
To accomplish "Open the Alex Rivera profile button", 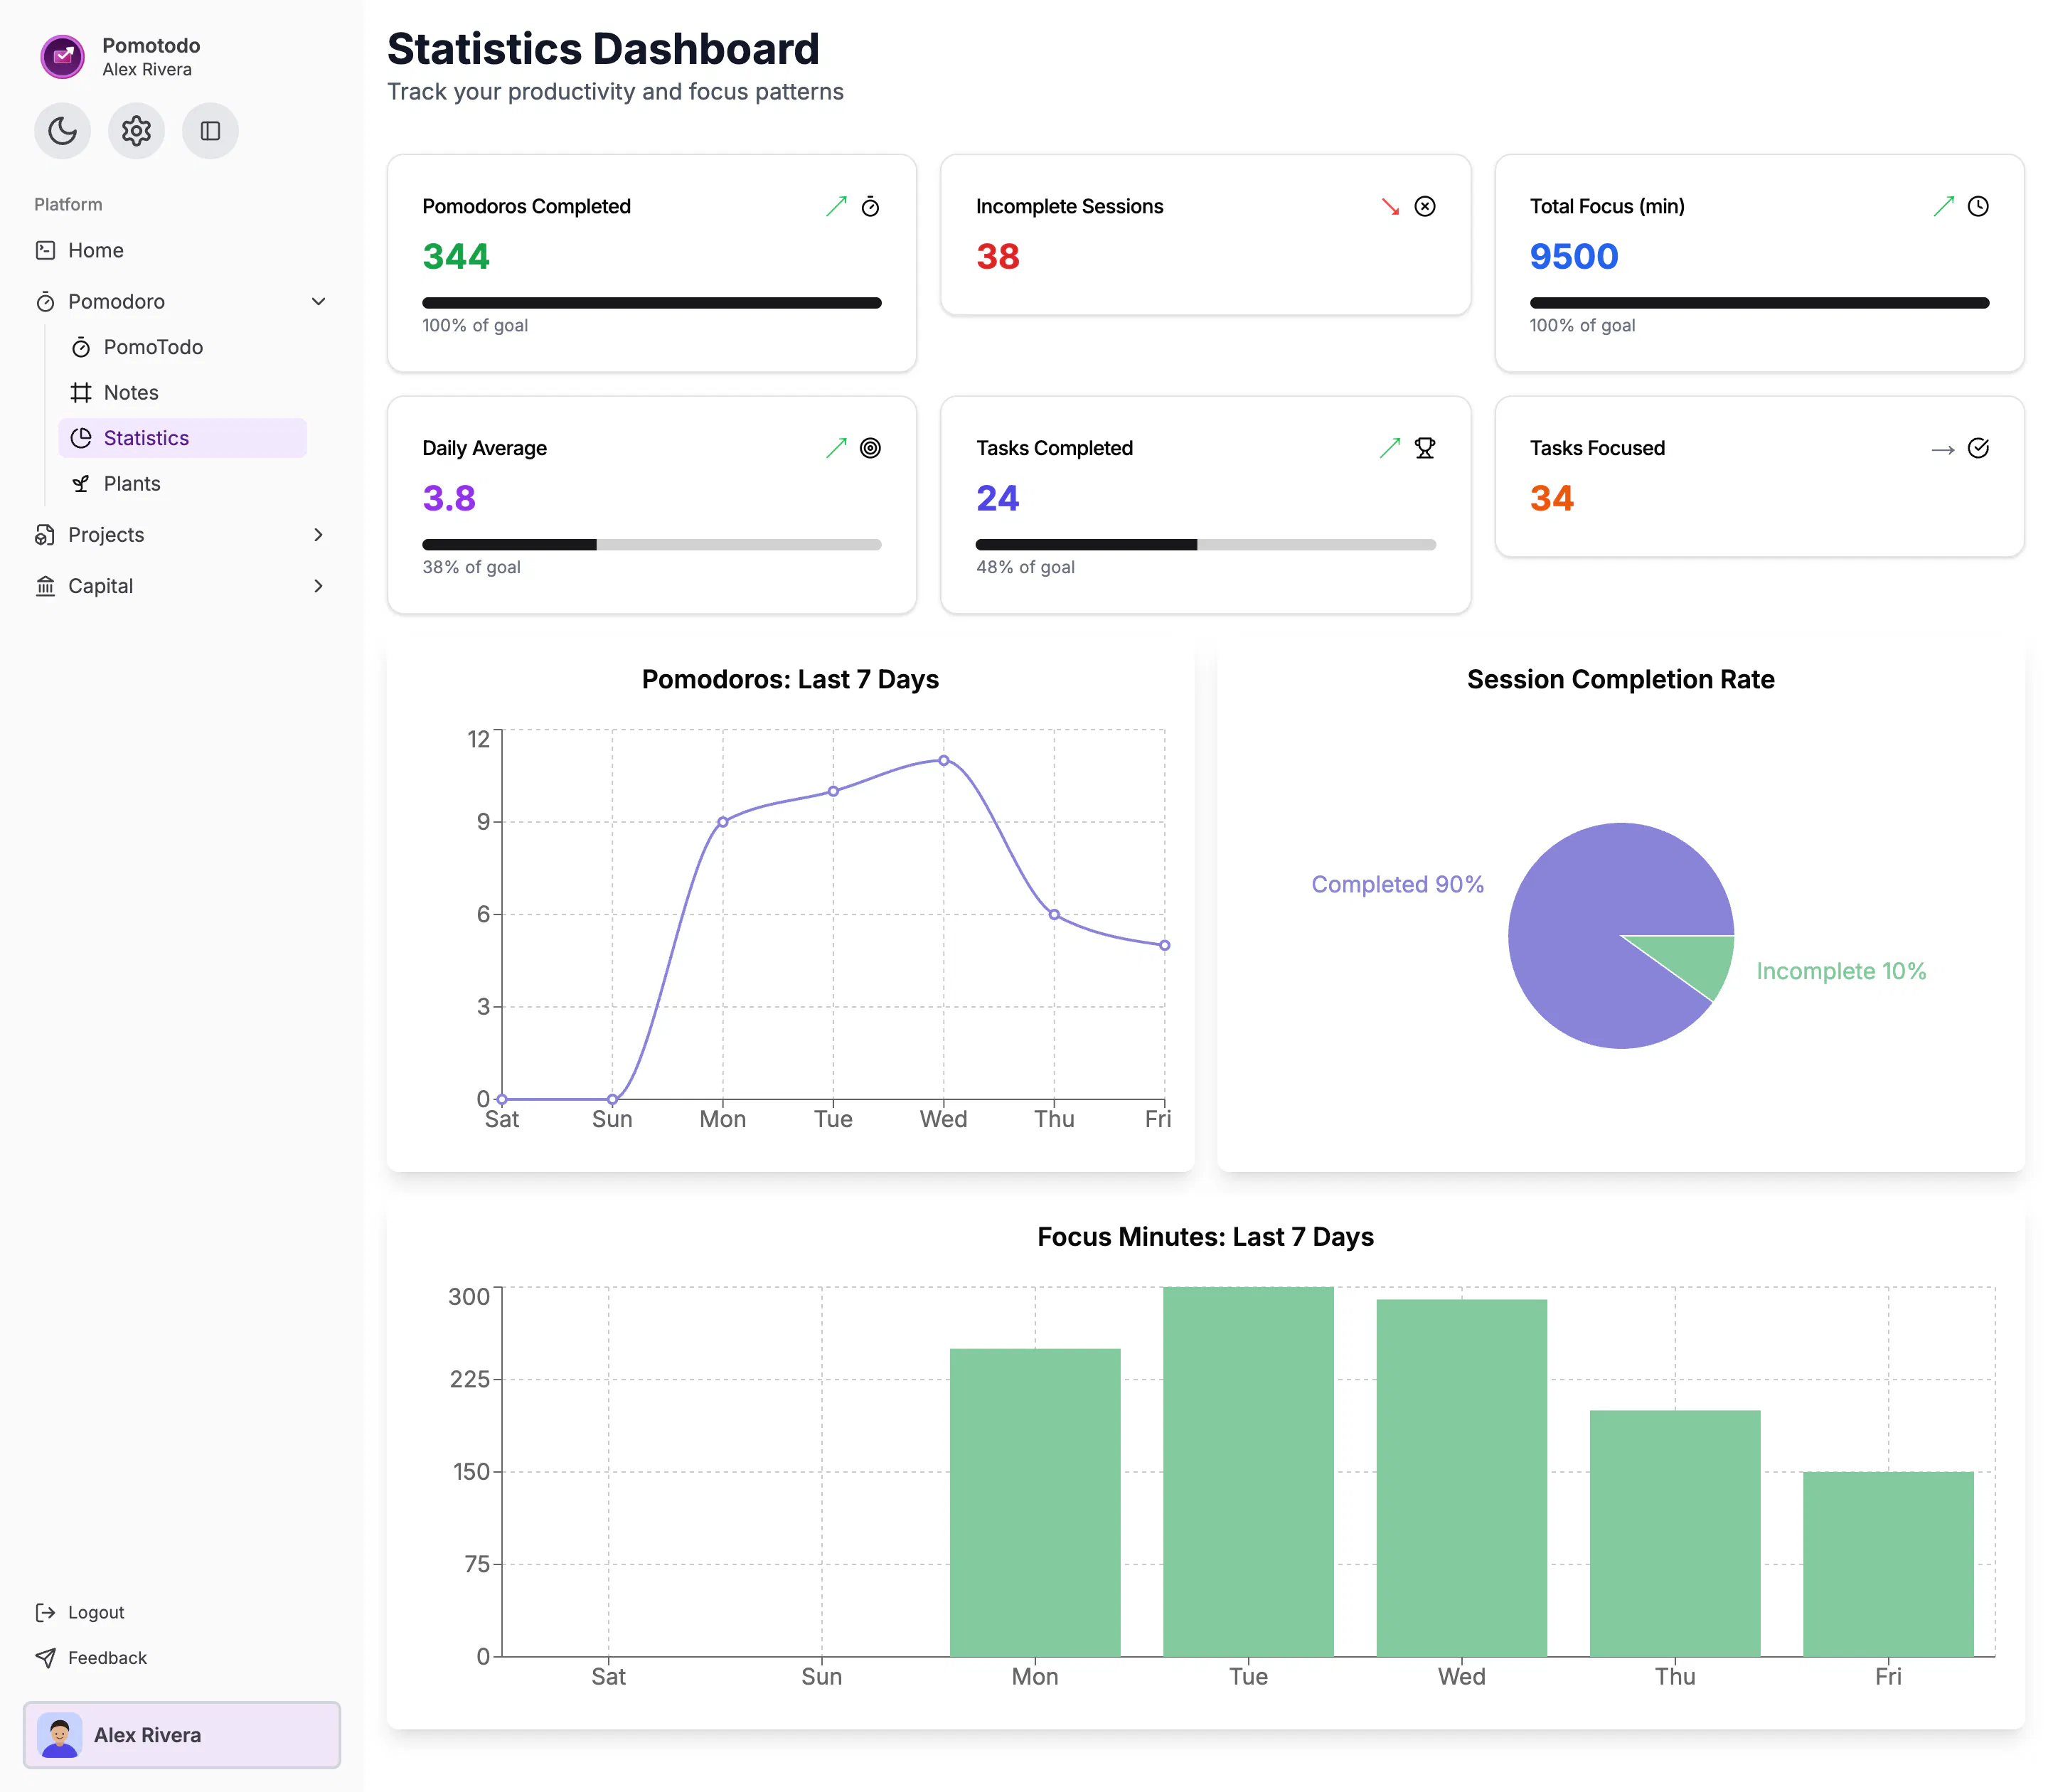I will pos(182,1735).
